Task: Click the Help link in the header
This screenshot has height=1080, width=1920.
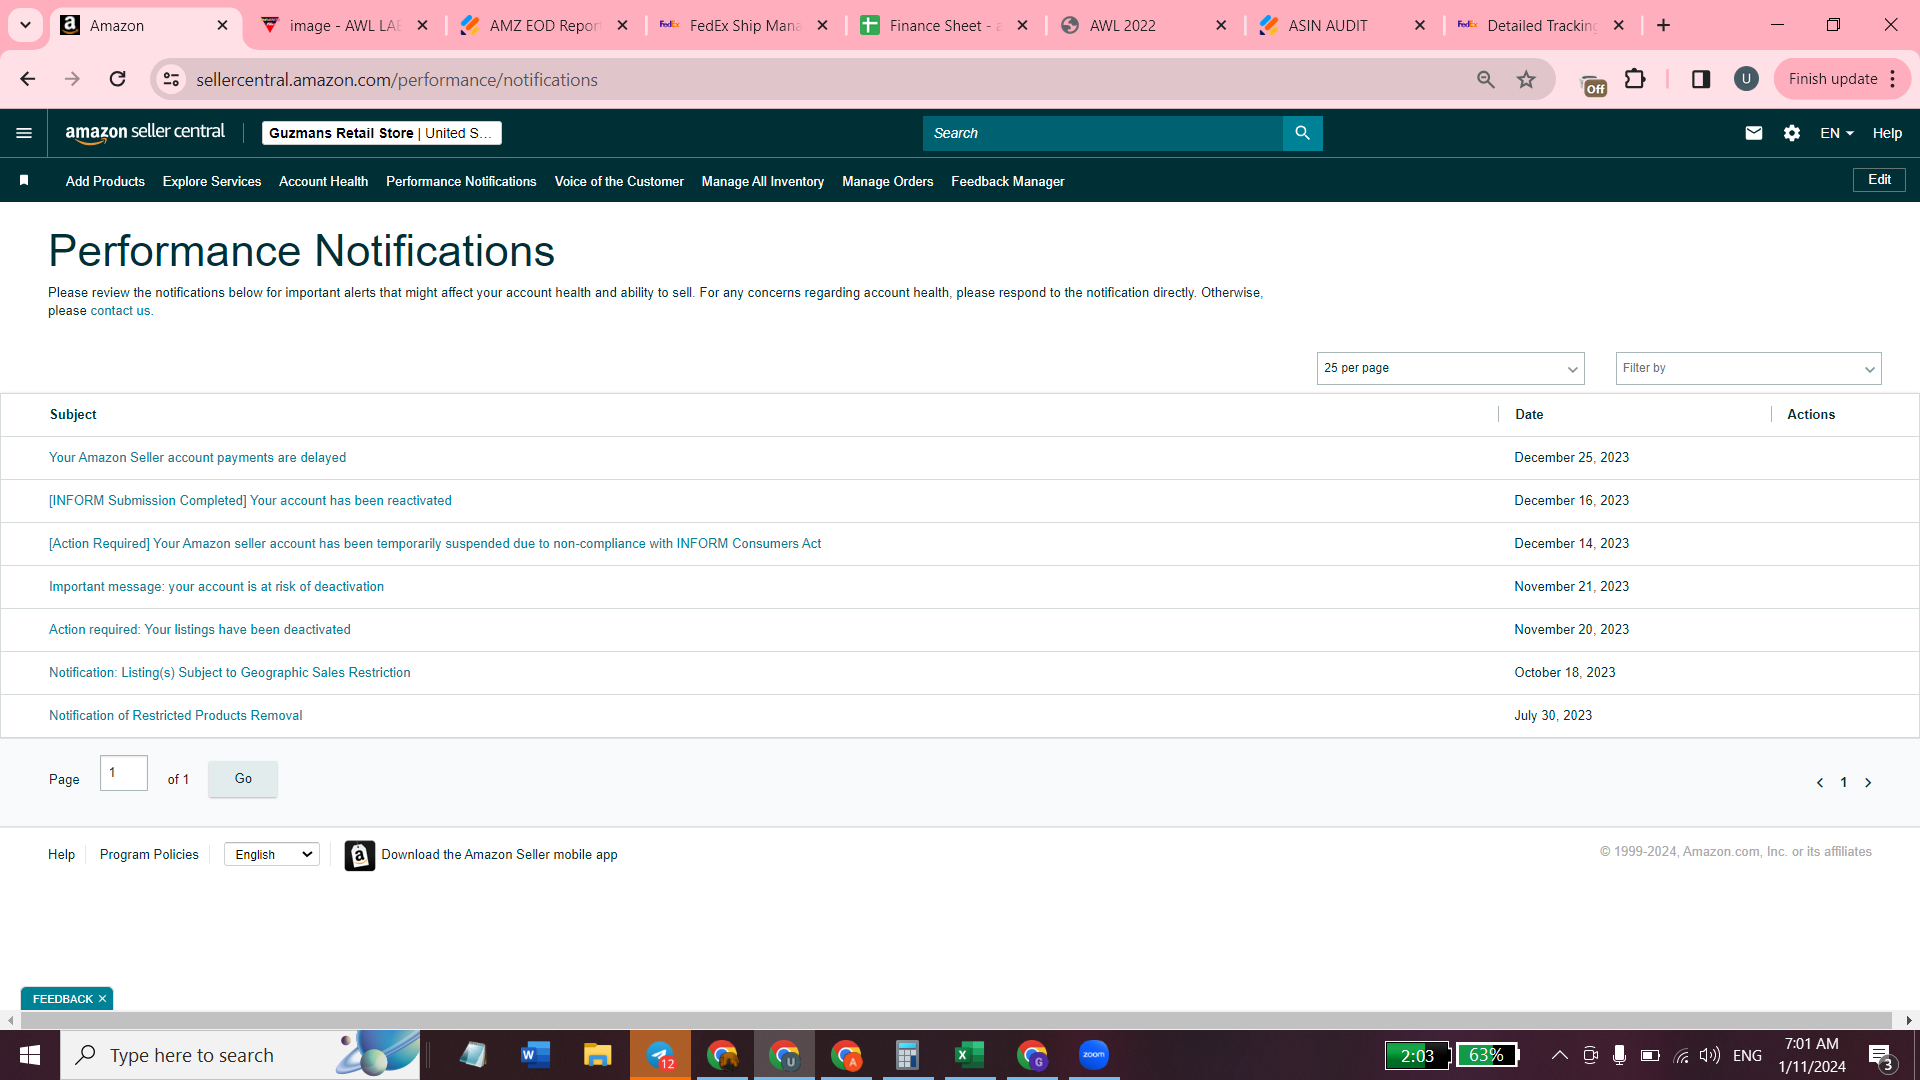Action: (1887, 133)
